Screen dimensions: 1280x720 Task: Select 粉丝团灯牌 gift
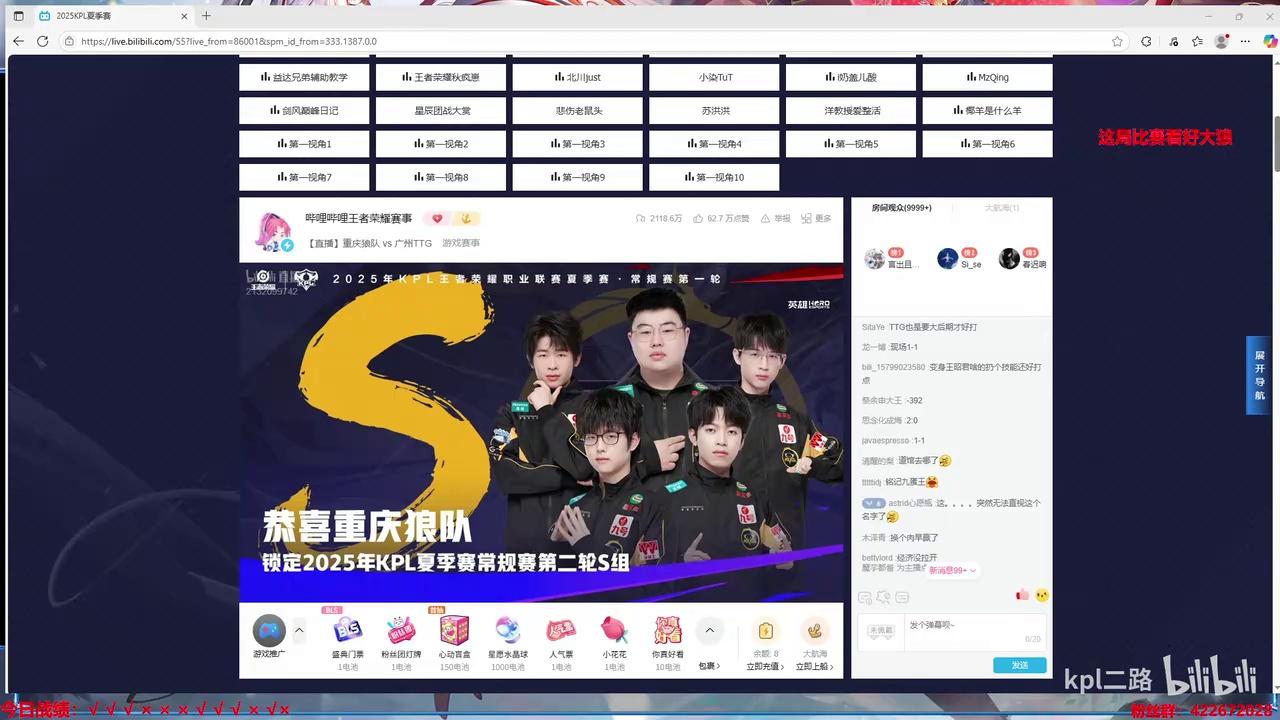[401, 640]
